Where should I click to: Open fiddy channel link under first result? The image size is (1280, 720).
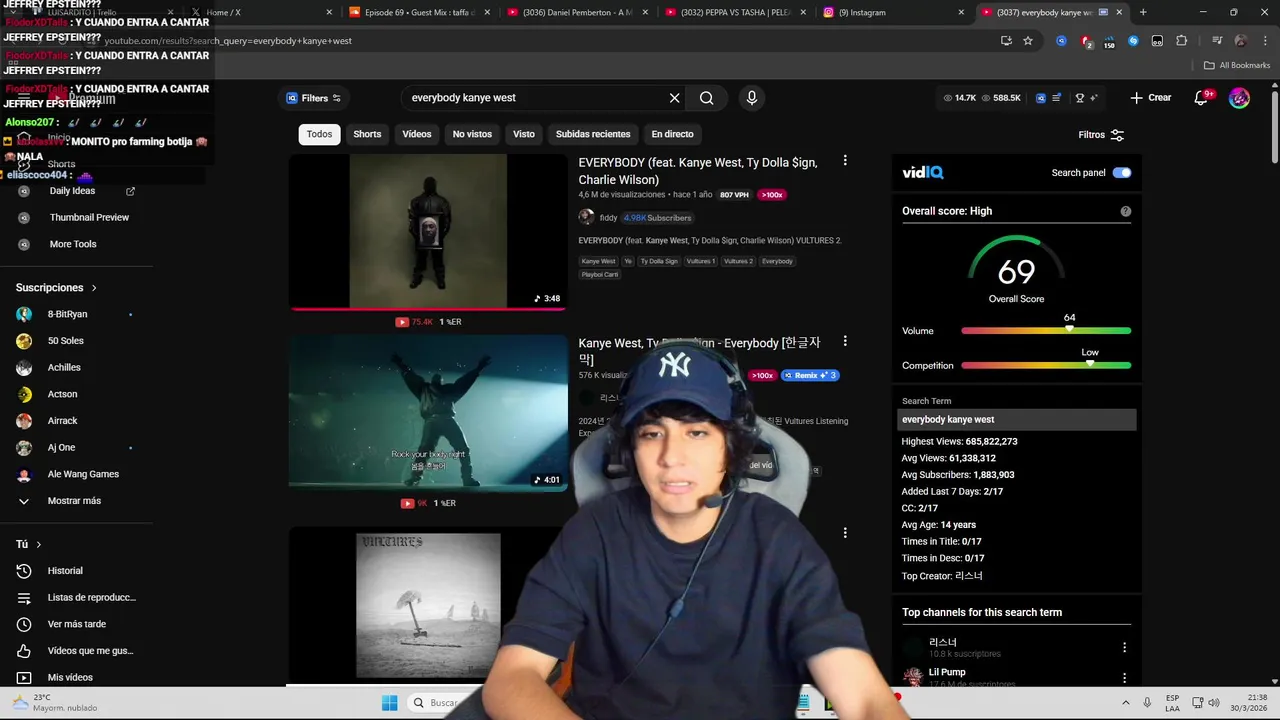(x=608, y=218)
